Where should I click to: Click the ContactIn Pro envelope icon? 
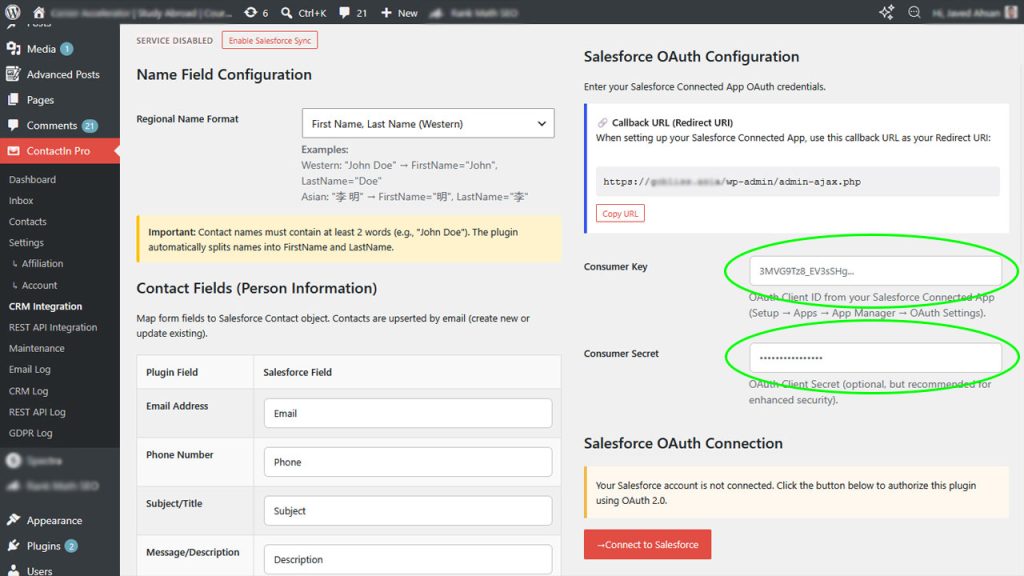pyautogui.click(x=13, y=151)
